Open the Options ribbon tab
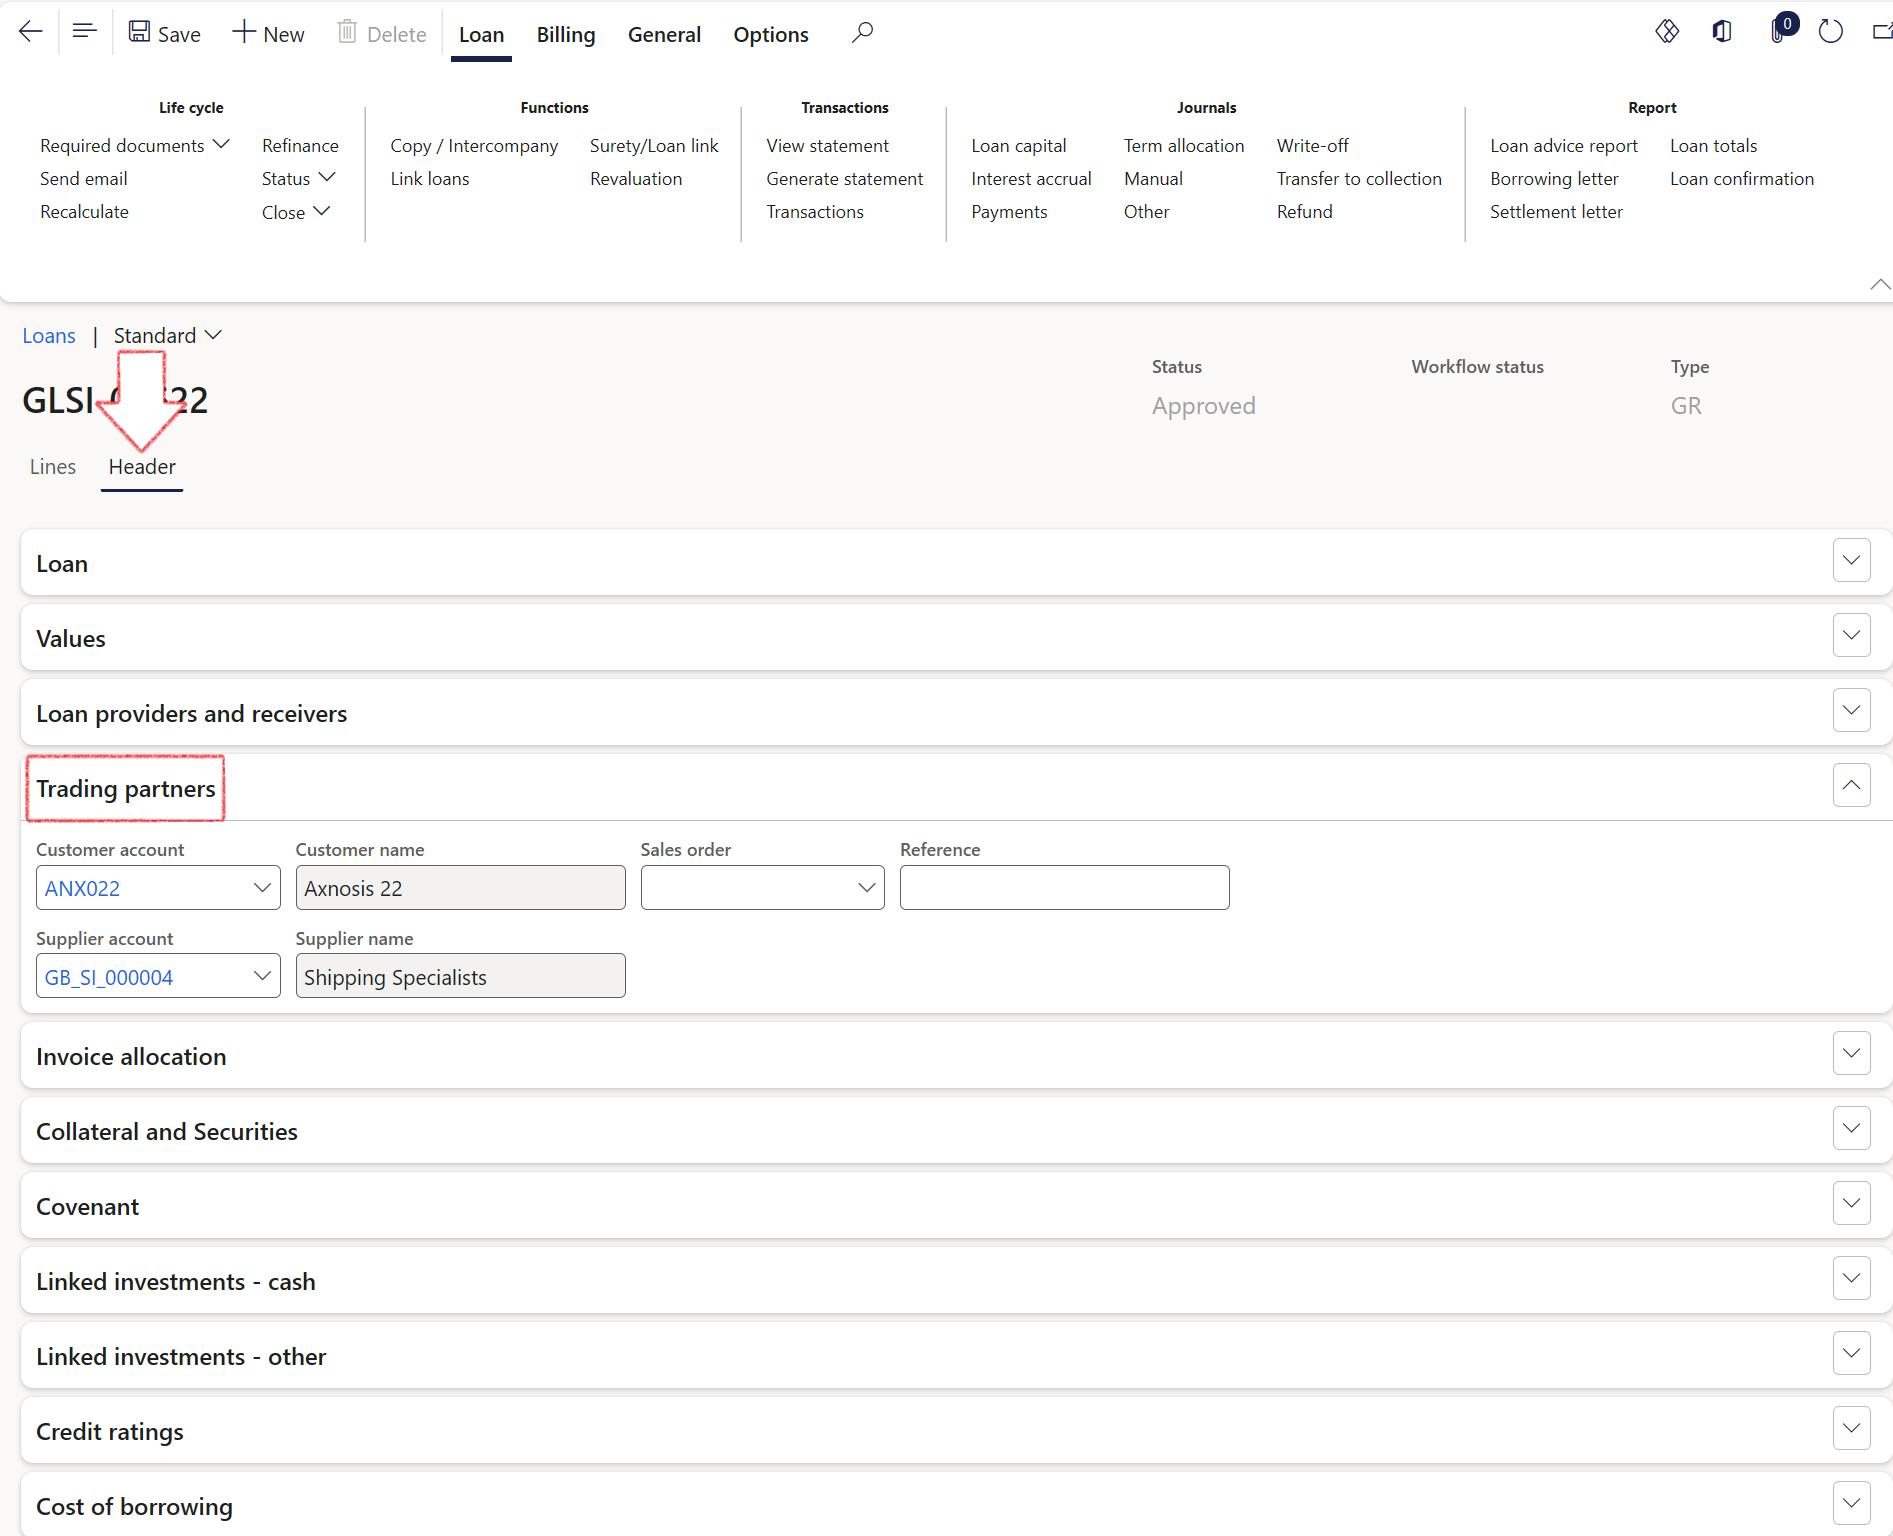 (x=771, y=35)
